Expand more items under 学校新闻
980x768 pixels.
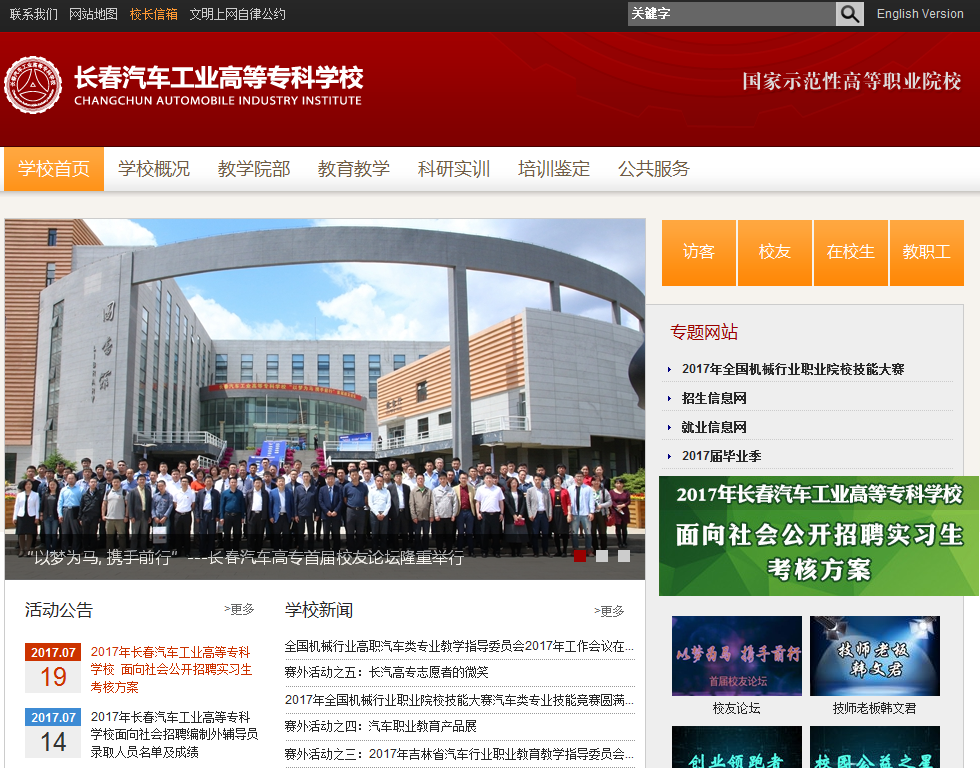pos(609,611)
